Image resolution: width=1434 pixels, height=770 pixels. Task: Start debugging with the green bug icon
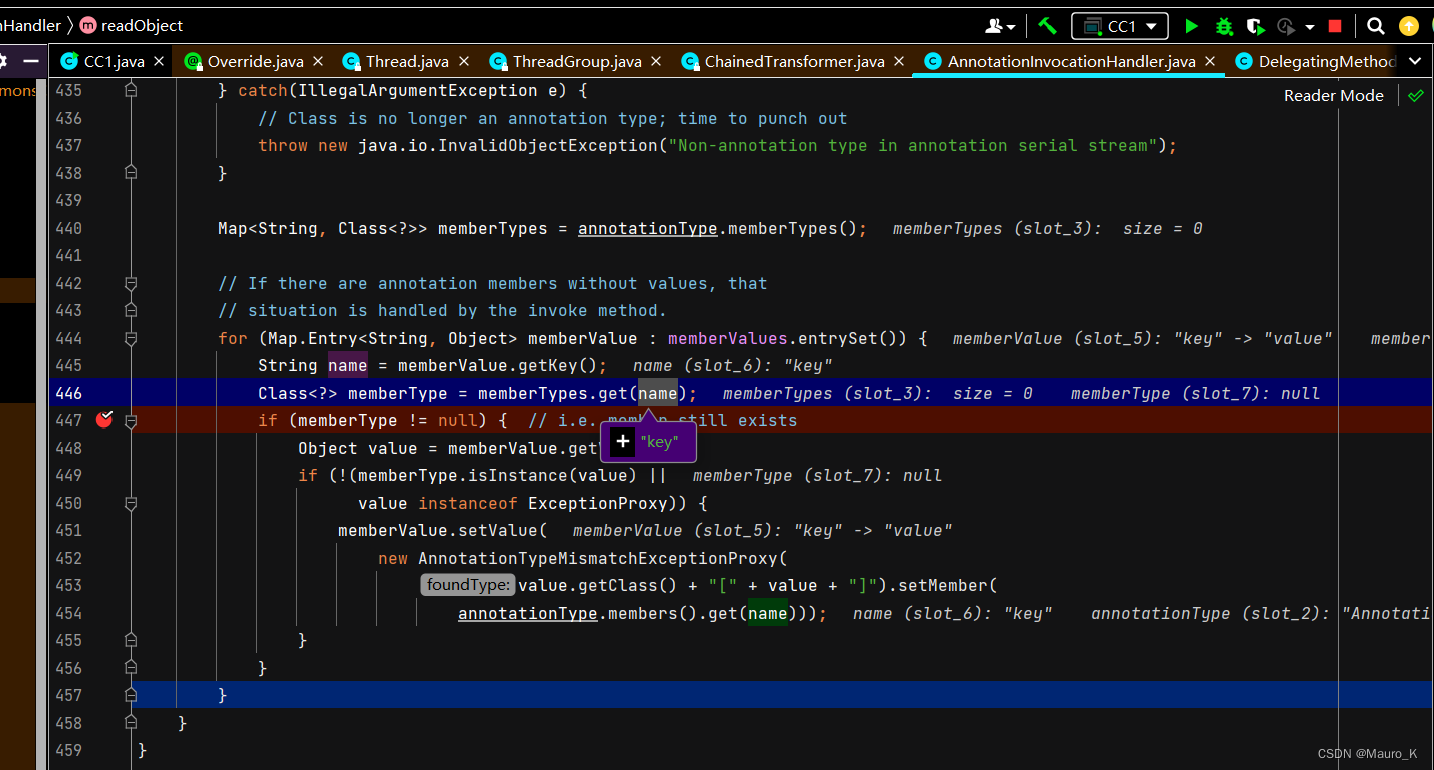point(1224,26)
